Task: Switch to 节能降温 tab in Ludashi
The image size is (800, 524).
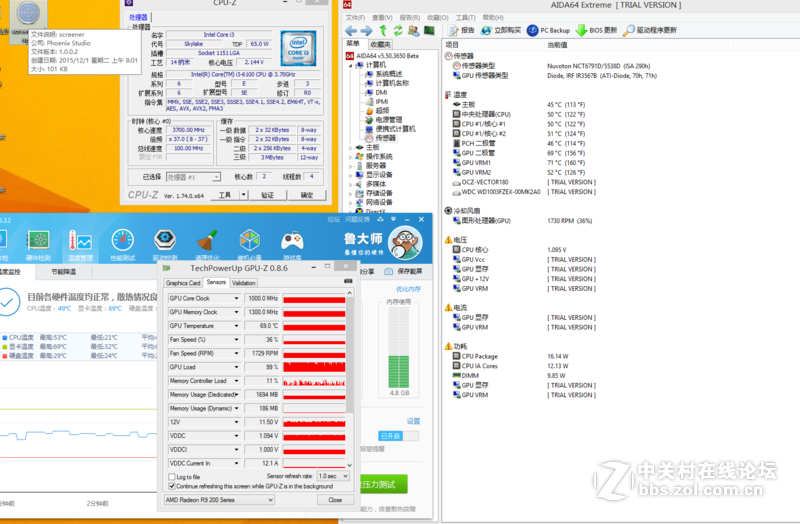Action: click(x=63, y=272)
